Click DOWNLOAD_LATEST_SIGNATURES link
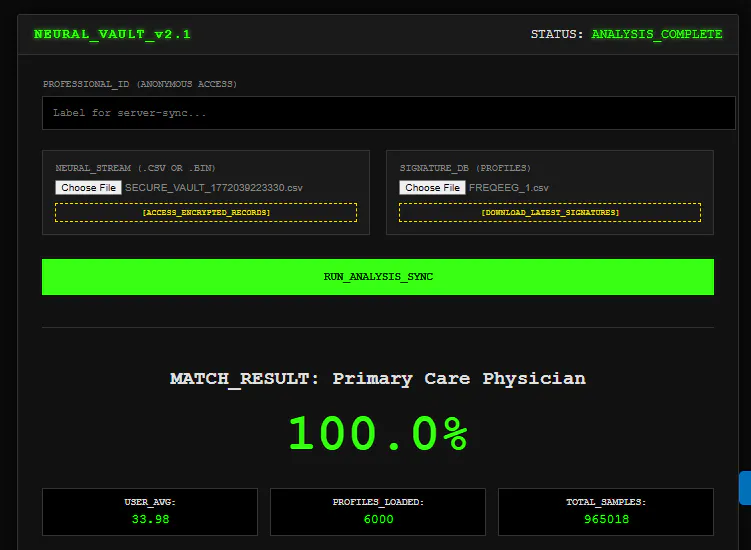The height and width of the screenshot is (550, 751). pyautogui.click(x=550, y=212)
